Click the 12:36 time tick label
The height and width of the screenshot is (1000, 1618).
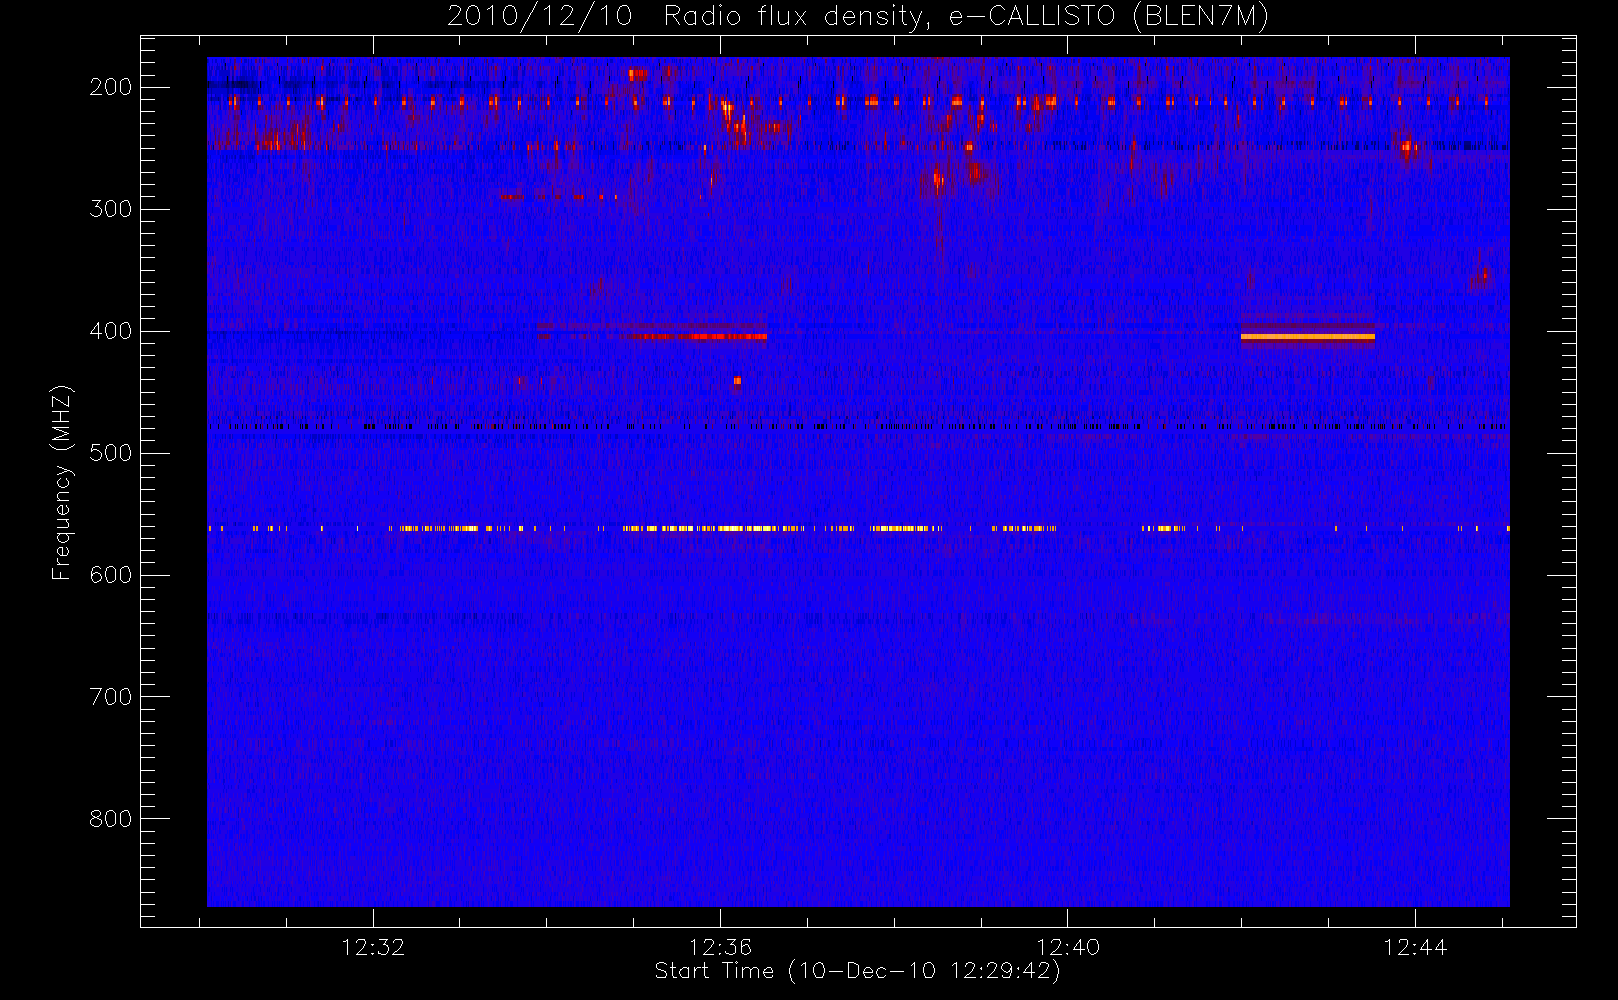(x=720, y=947)
